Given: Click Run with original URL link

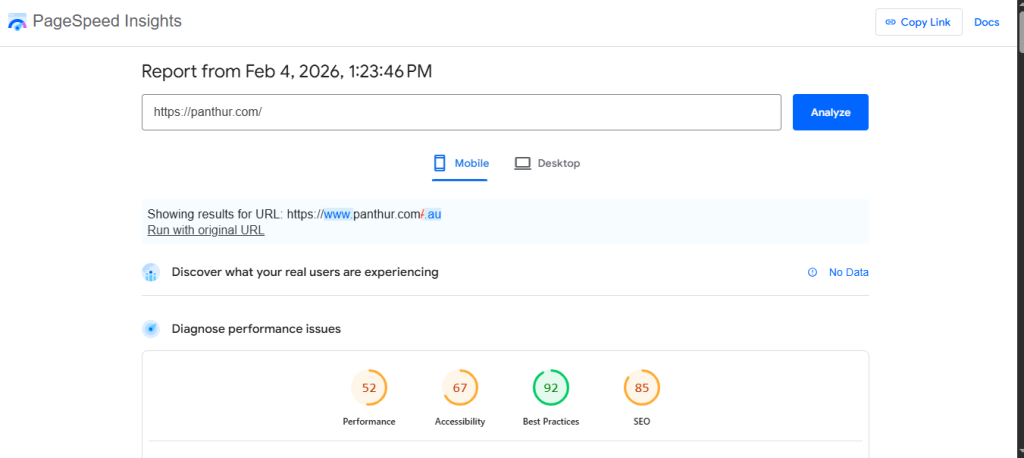Looking at the screenshot, I should 206,230.
